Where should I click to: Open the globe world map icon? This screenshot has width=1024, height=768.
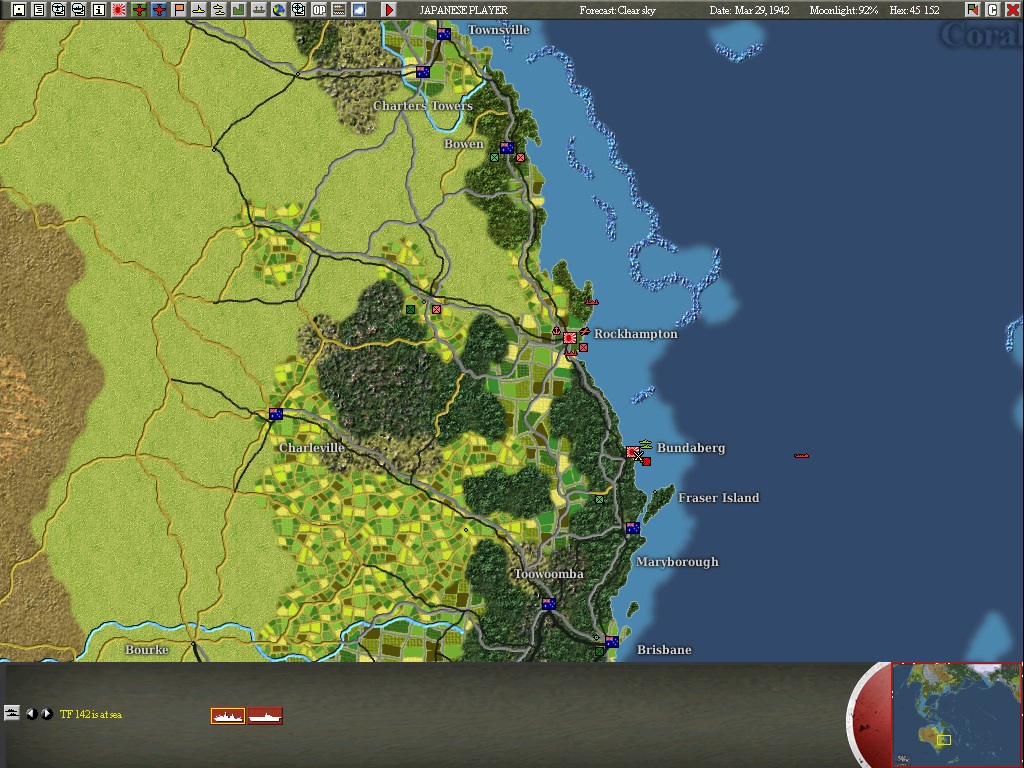pos(279,9)
